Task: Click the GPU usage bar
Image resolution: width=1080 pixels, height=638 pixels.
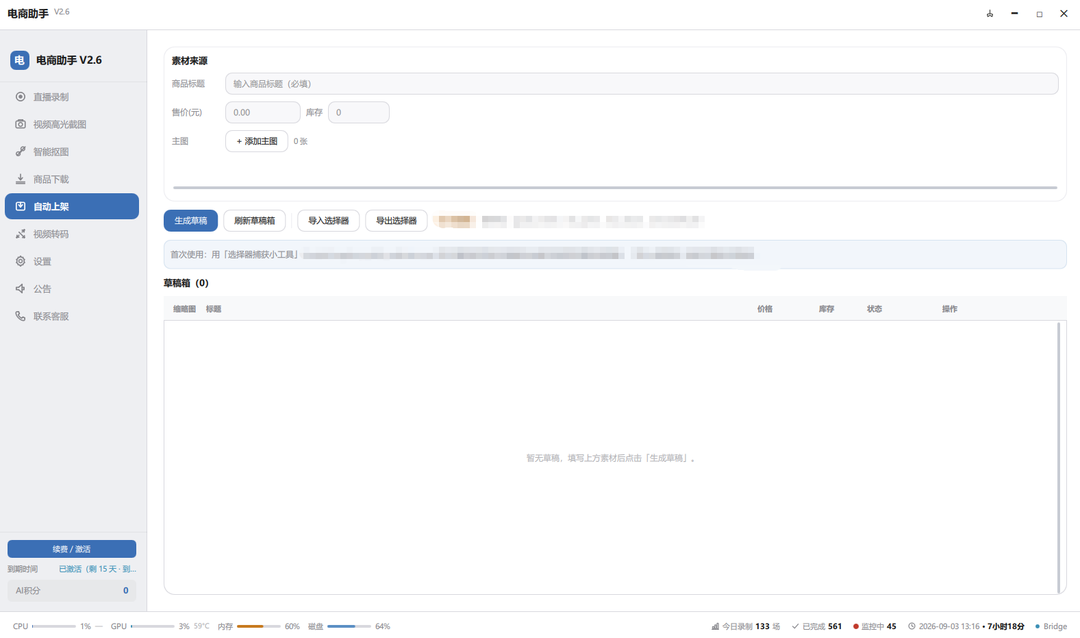Action: point(152,626)
